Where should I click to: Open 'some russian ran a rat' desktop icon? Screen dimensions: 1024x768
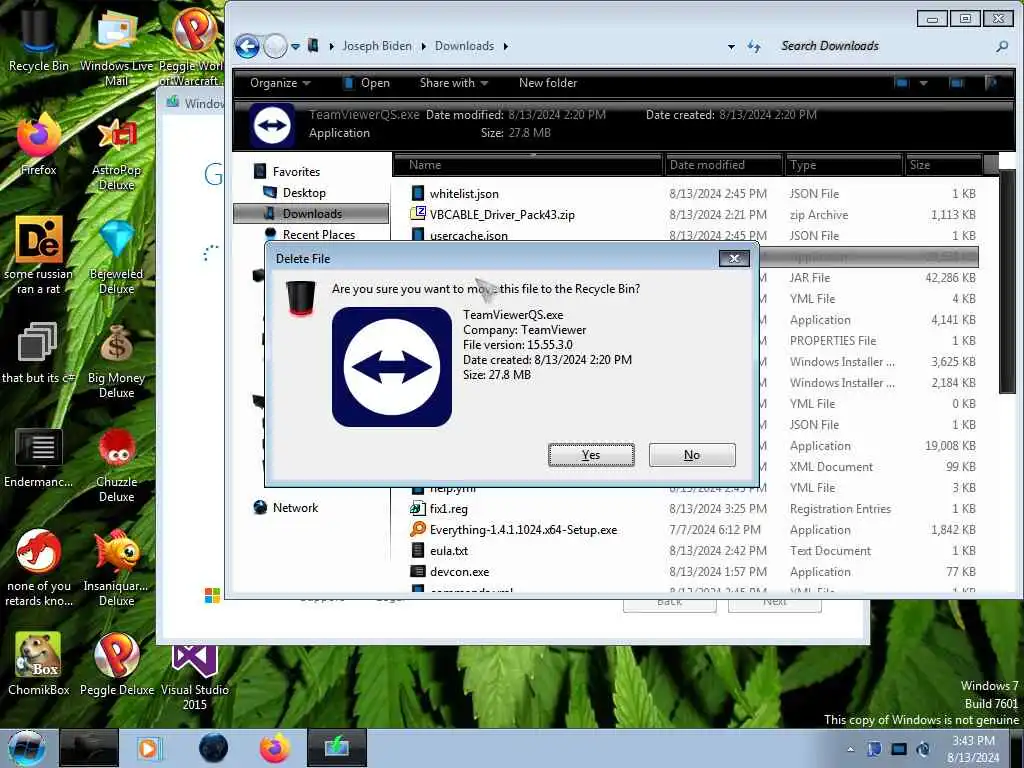[x=39, y=255]
